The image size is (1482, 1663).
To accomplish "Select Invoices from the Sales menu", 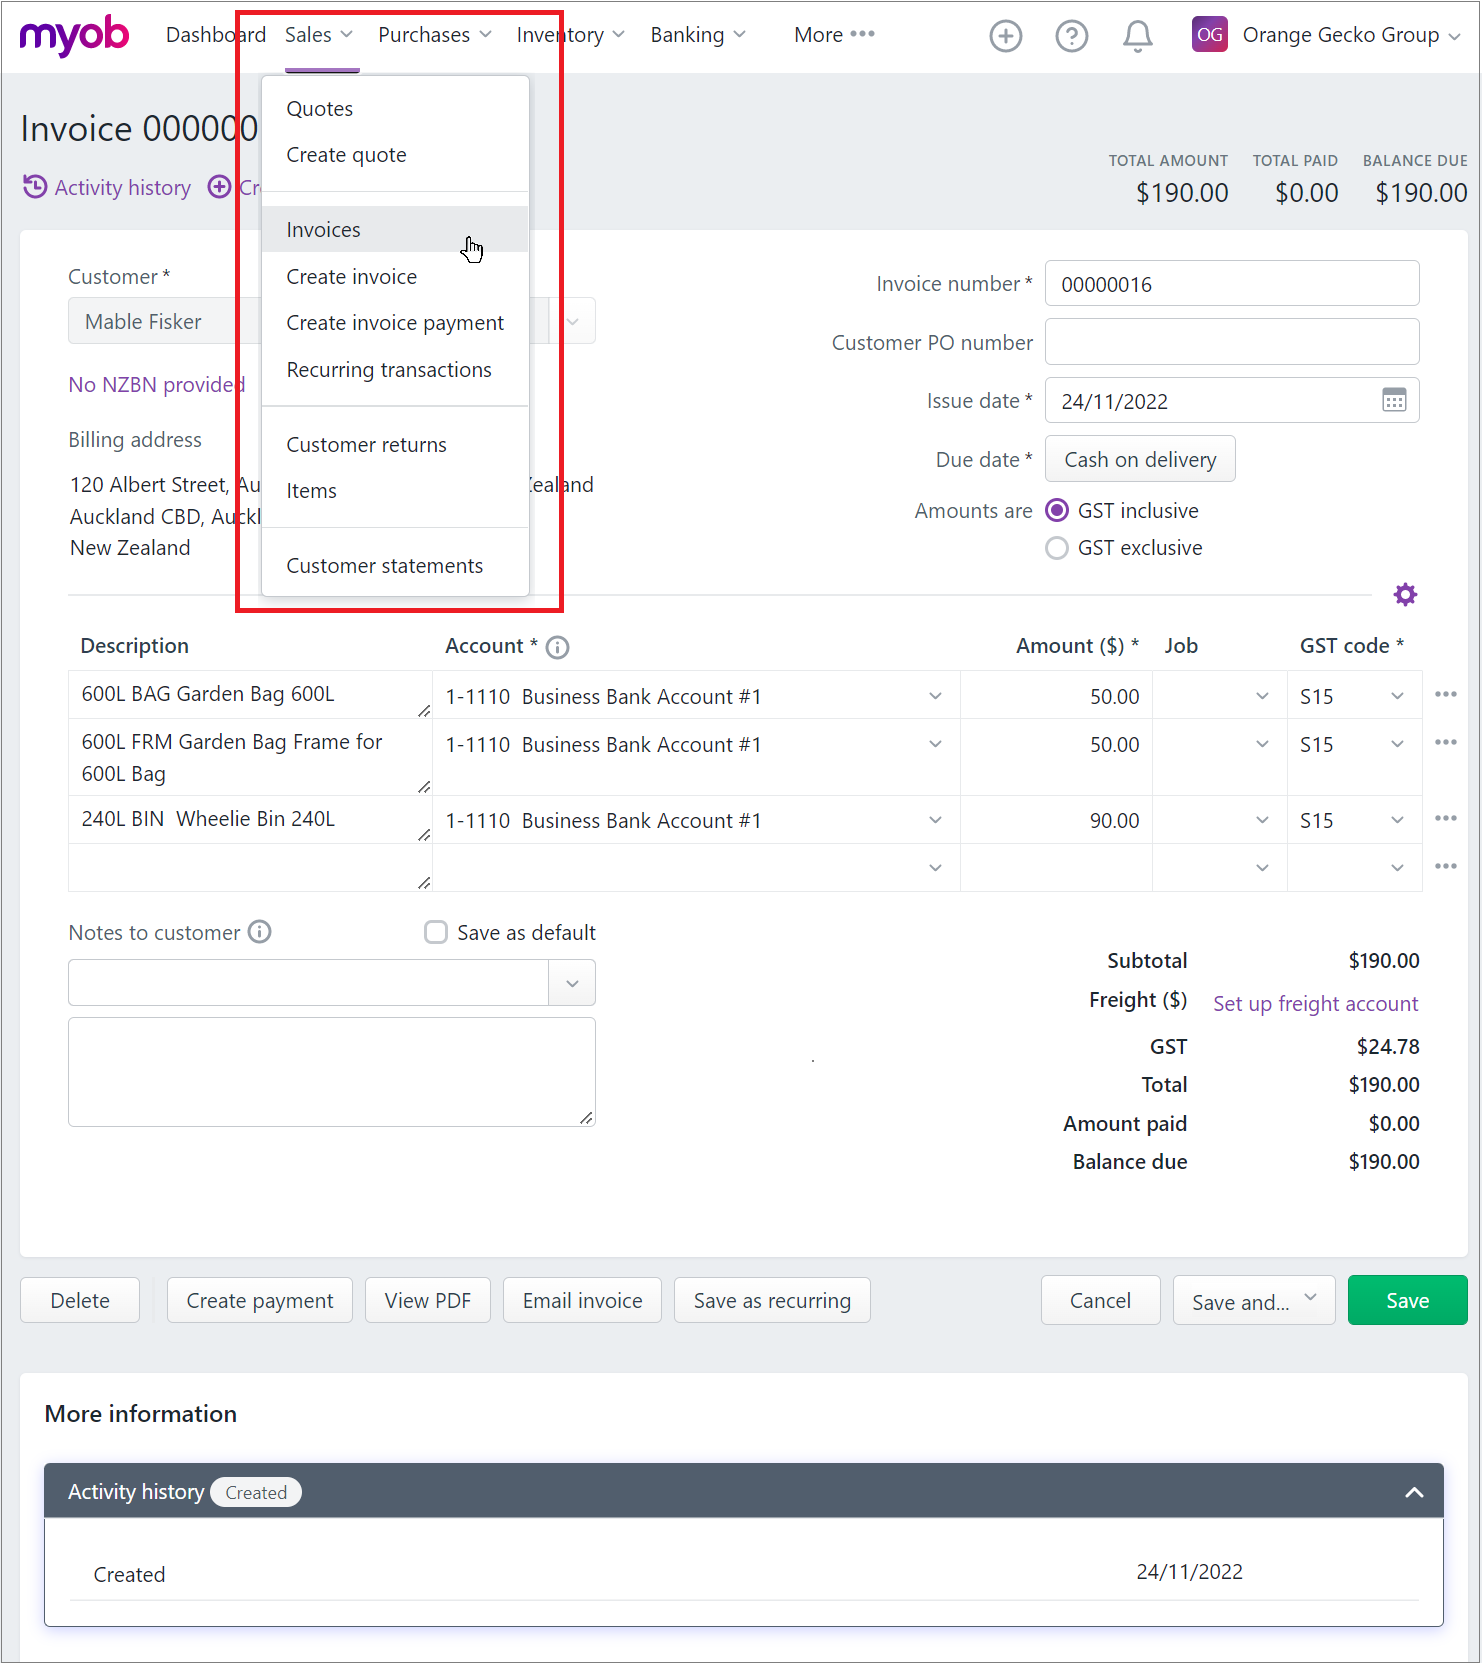I will [395, 229].
